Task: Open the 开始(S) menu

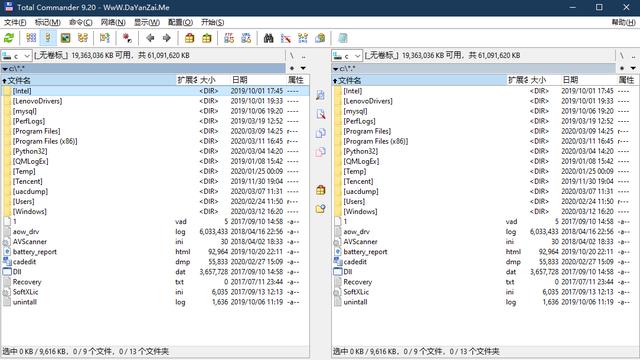Action: [212, 22]
